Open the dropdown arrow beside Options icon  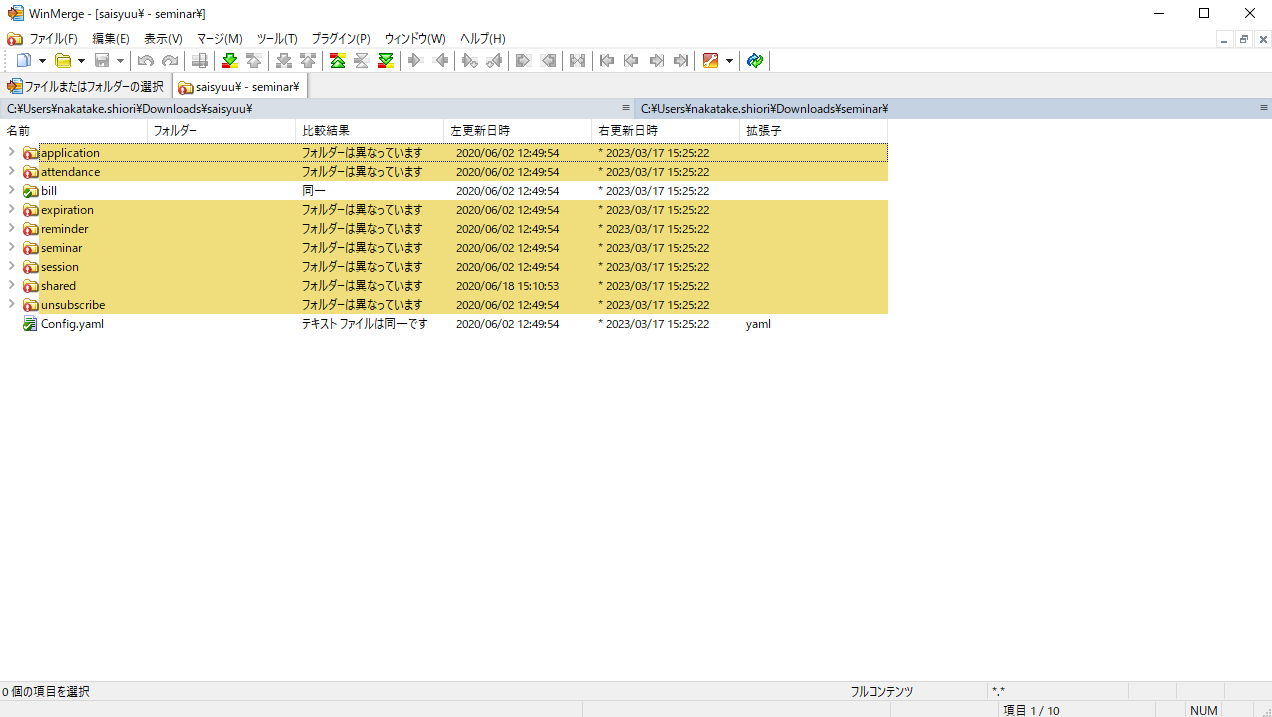pos(729,61)
